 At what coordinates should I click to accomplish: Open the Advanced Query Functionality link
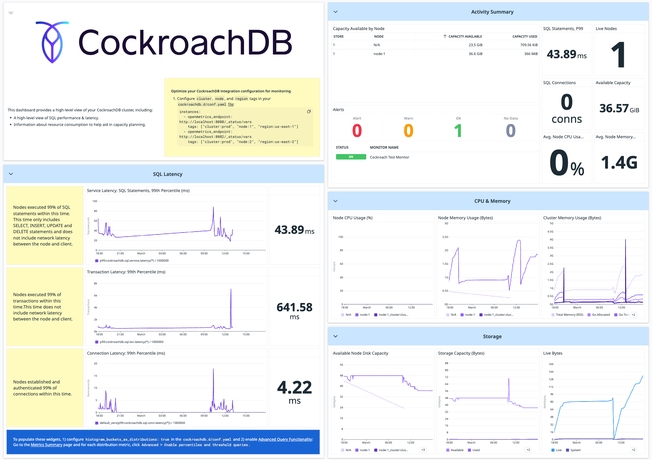(285, 439)
